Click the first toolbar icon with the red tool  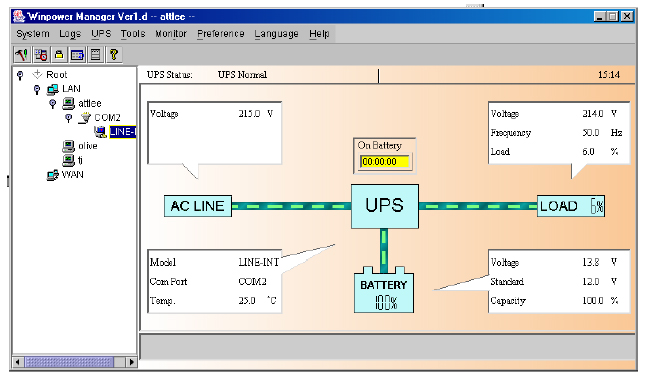22,55
